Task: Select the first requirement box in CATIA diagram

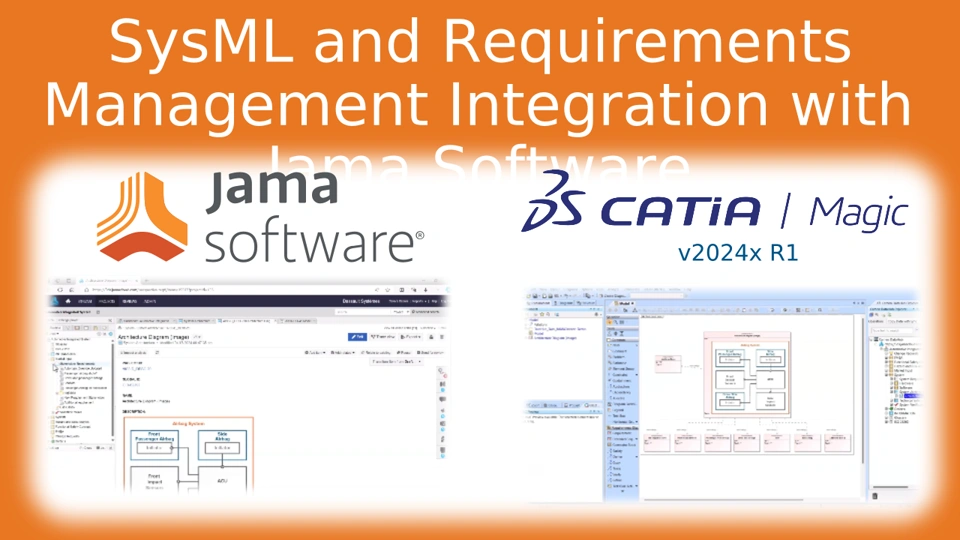Action: 657,443
